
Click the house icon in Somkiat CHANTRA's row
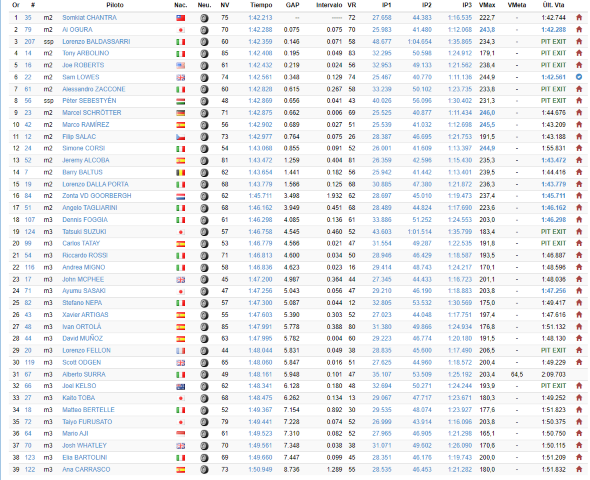579,18
